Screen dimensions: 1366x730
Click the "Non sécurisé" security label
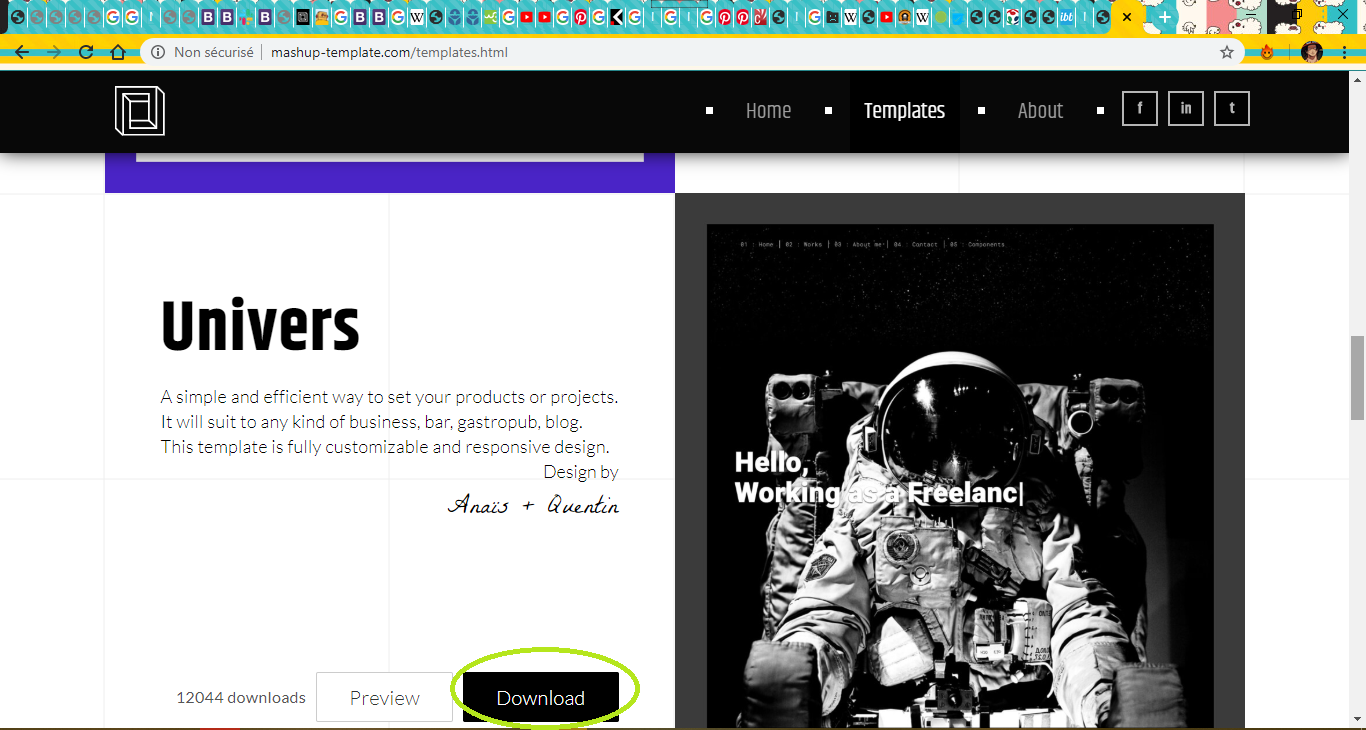214,52
